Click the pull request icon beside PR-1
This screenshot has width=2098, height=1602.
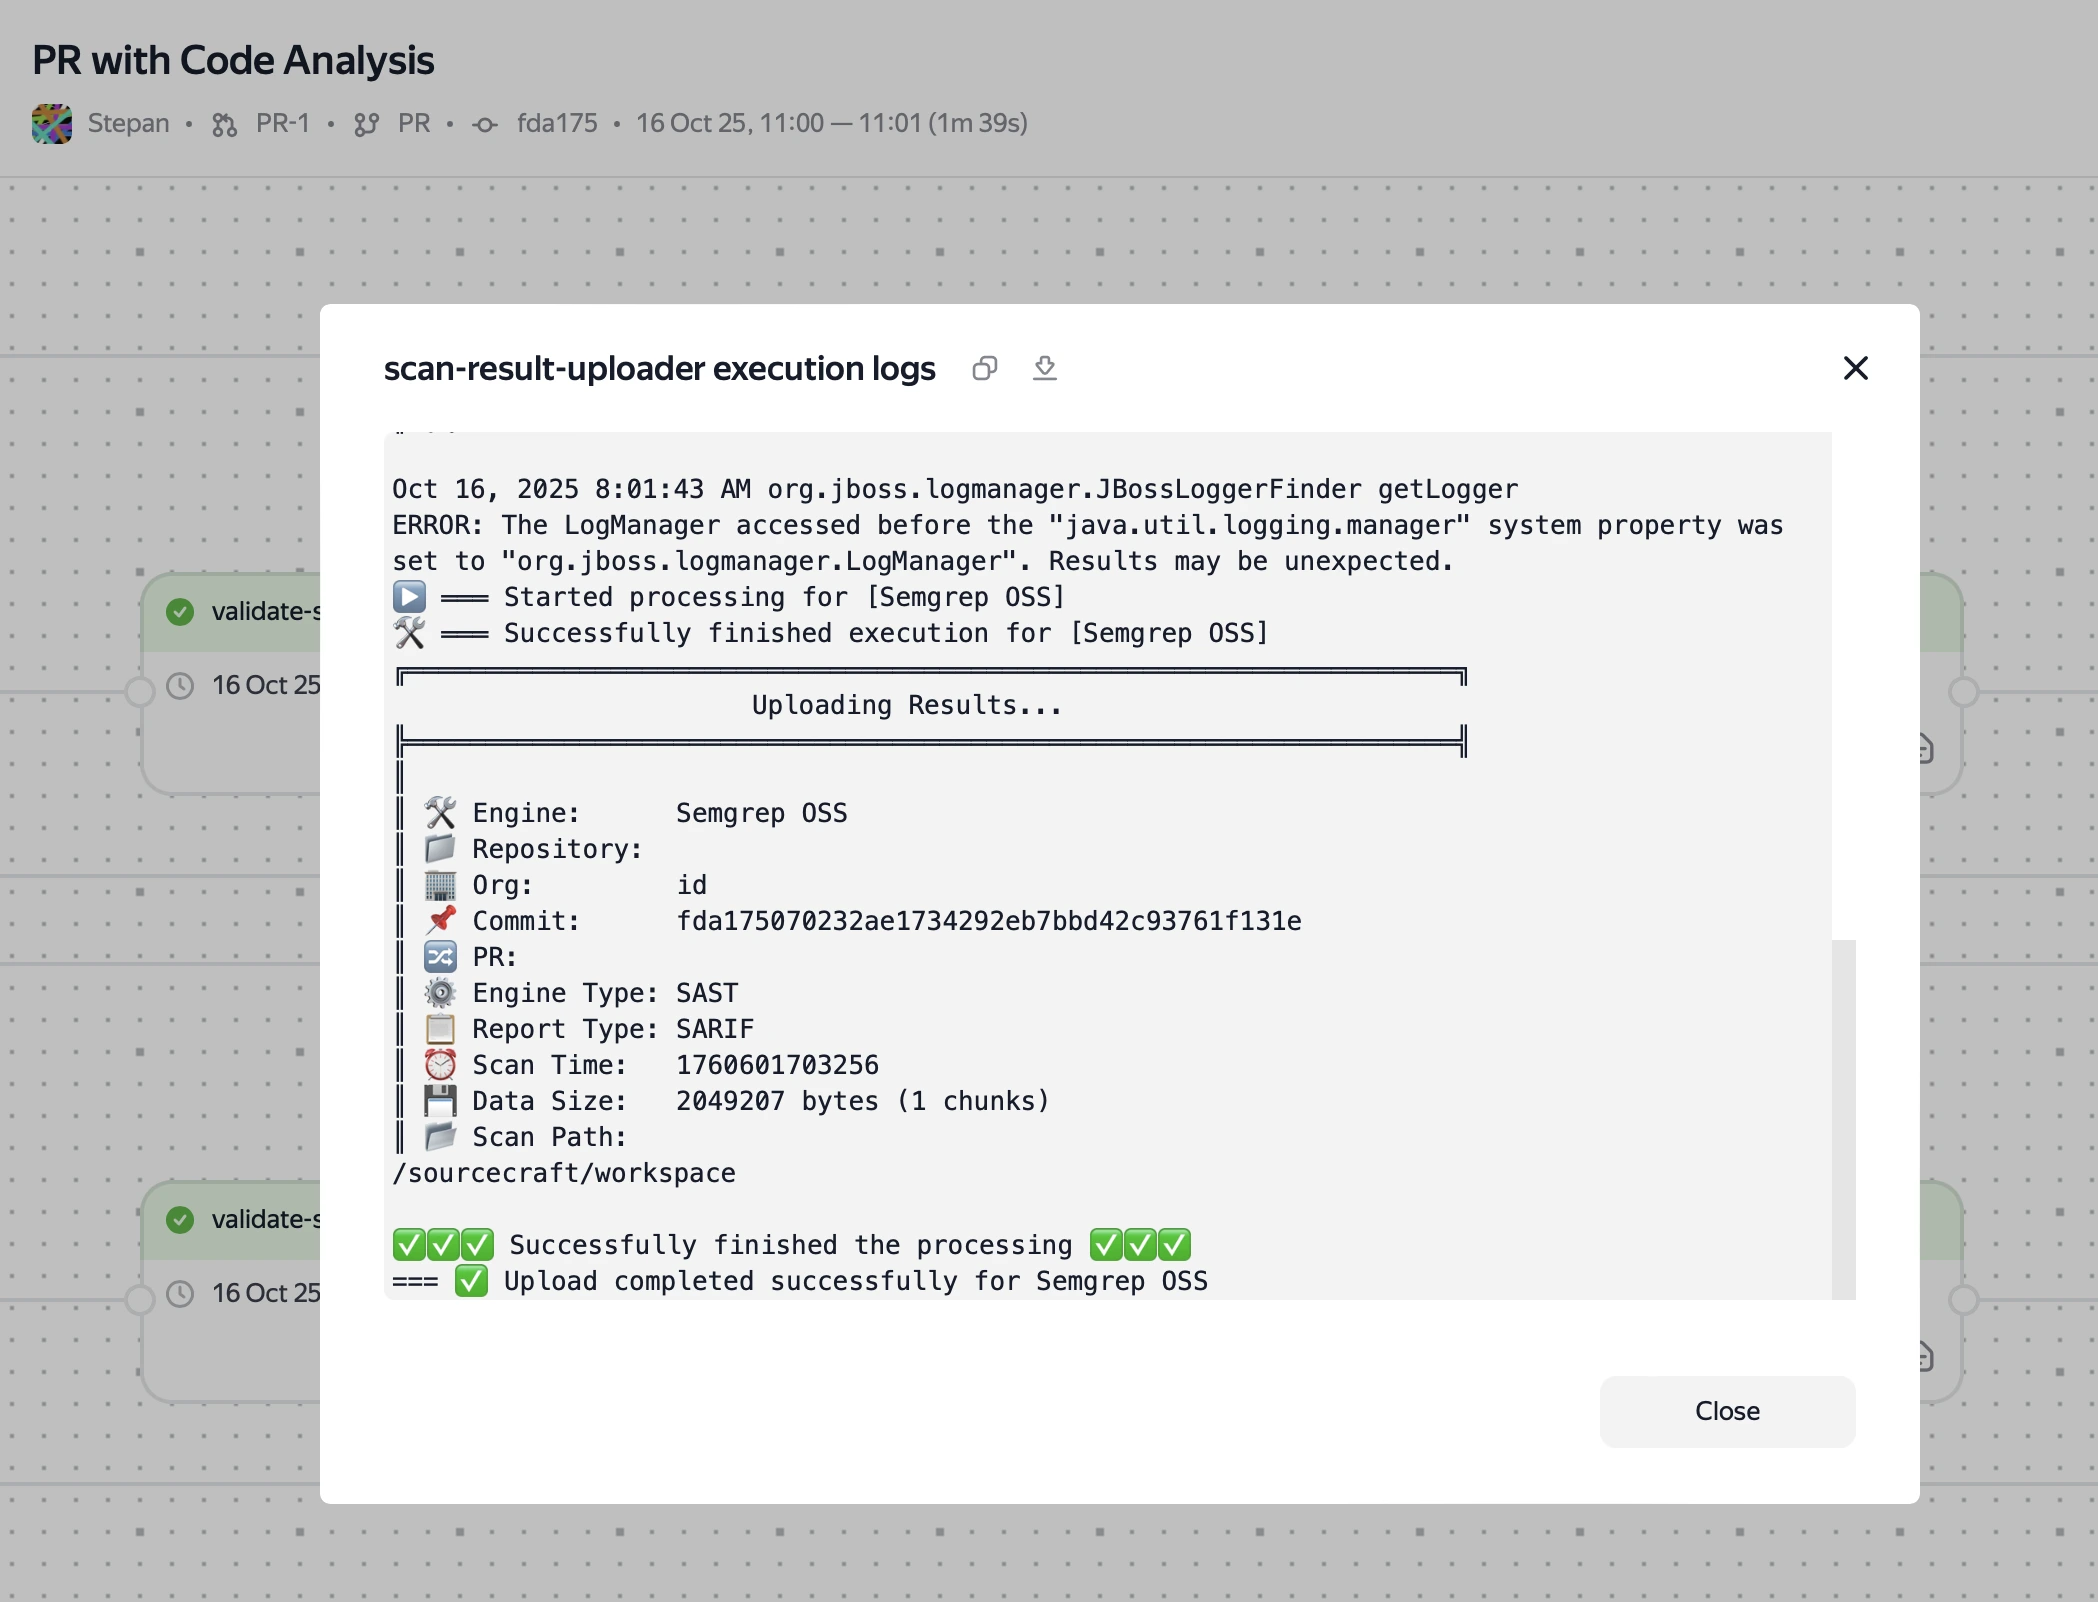tap(224, 125)
